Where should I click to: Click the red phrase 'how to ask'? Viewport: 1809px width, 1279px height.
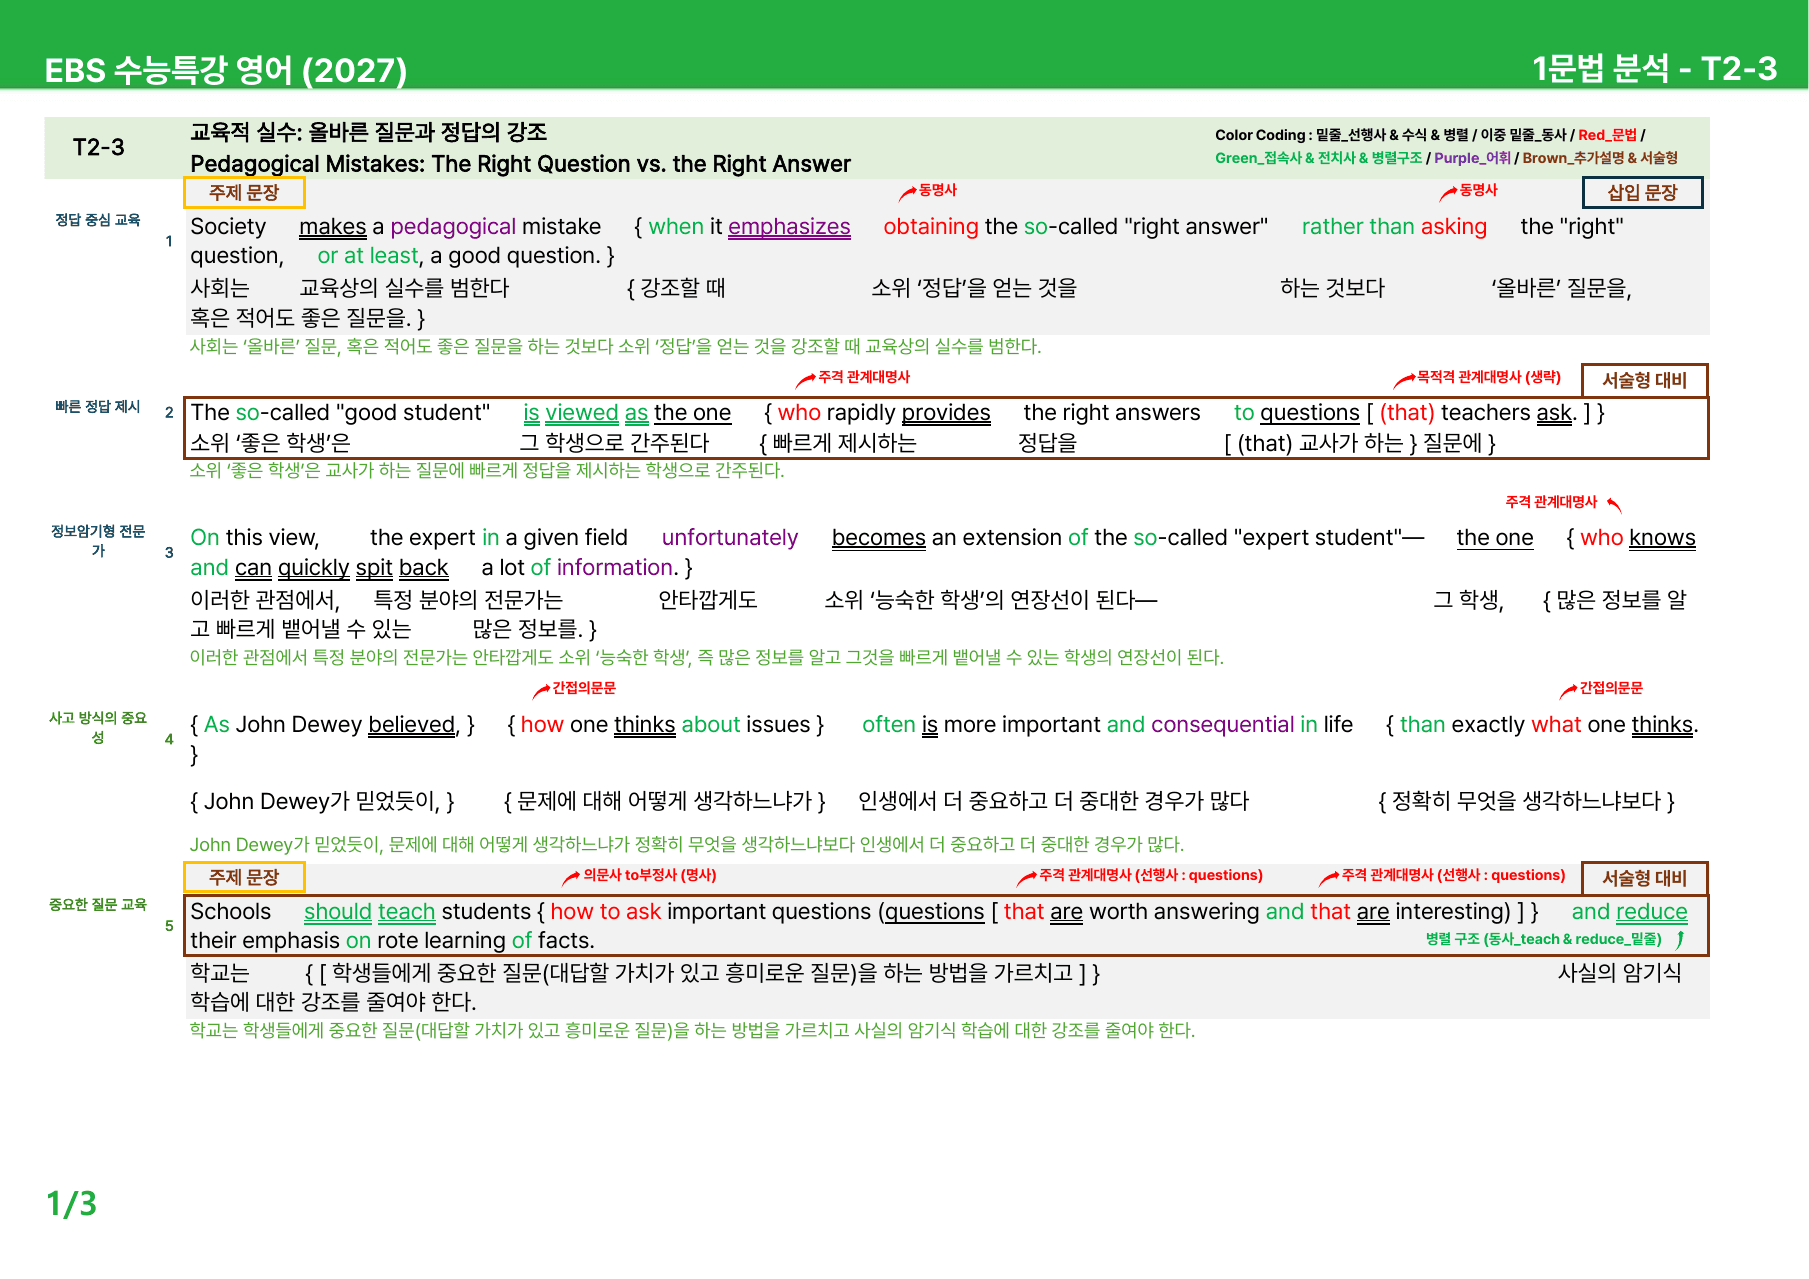[606, 912]
